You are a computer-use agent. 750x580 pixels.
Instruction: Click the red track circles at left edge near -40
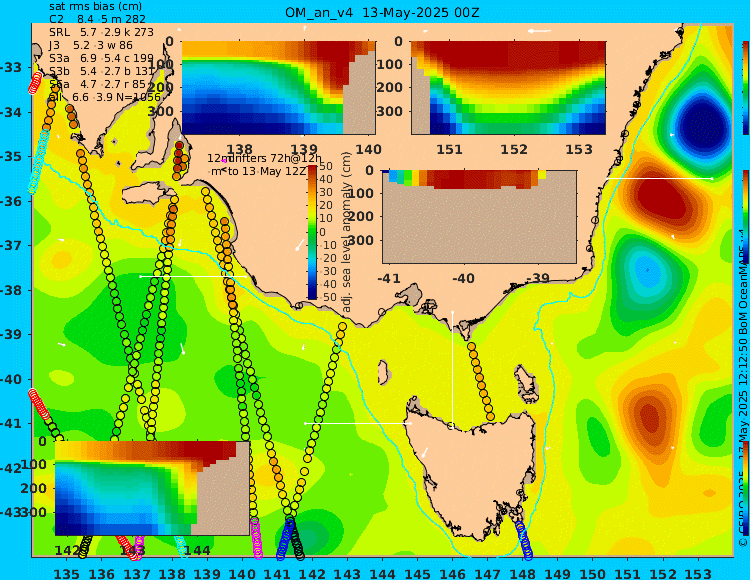click(x=39, y=405)
